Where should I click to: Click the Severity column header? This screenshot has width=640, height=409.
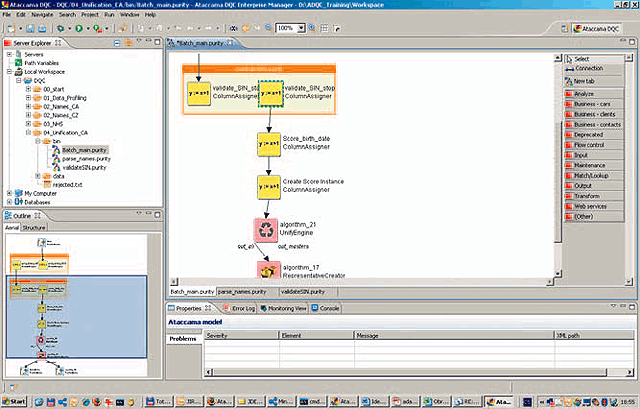(241, 336)
